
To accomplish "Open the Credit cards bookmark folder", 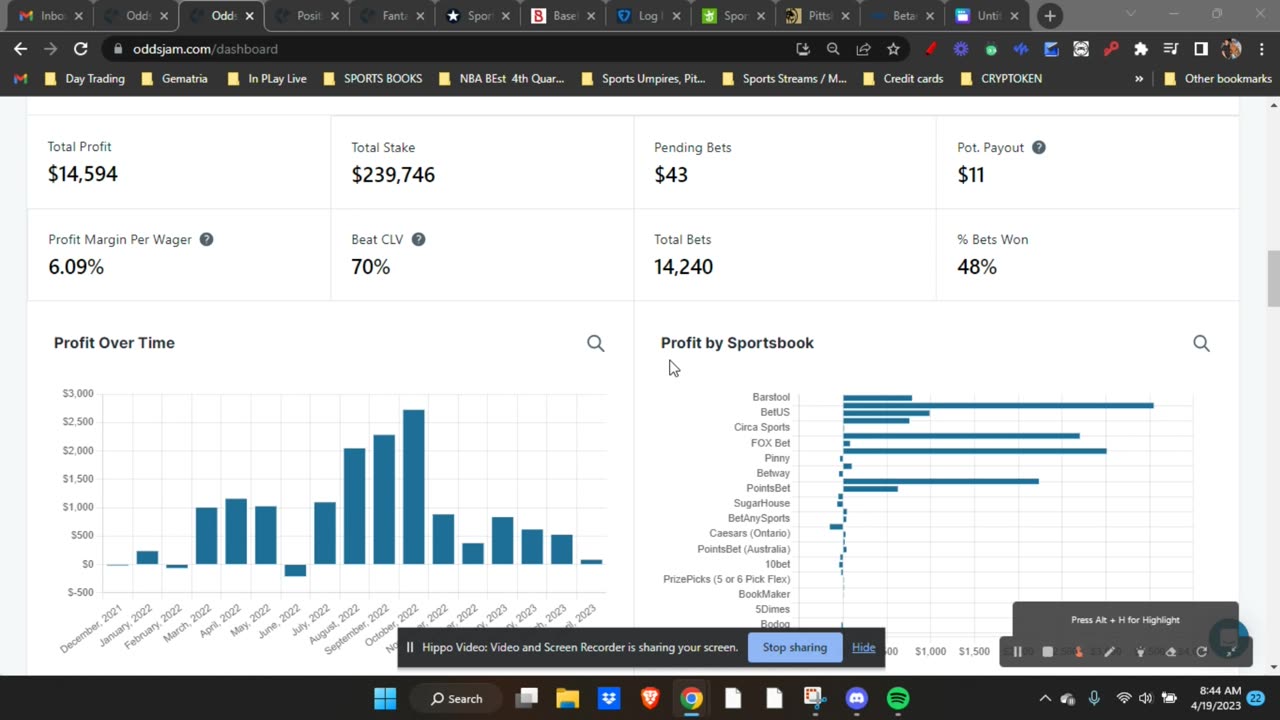I will [x=901, y=78].
